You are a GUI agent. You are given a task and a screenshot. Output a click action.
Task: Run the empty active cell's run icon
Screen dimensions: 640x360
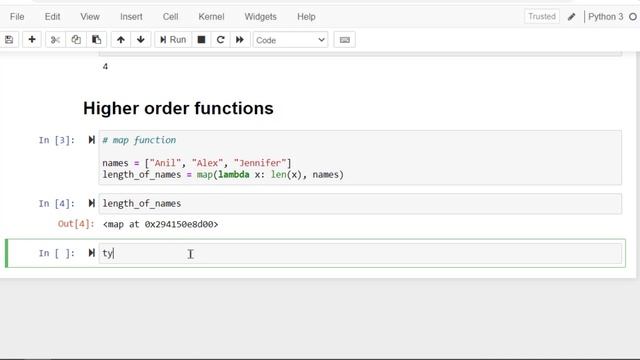pyautogui.click(x=91, y=253)
